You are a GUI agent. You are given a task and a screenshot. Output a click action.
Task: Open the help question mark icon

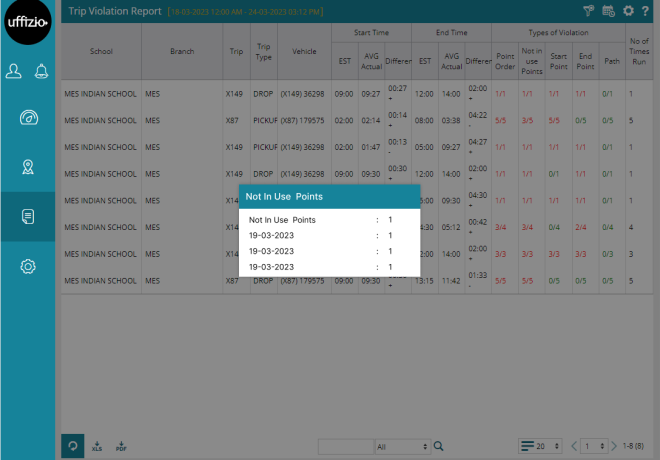click(x=645, y=10)
